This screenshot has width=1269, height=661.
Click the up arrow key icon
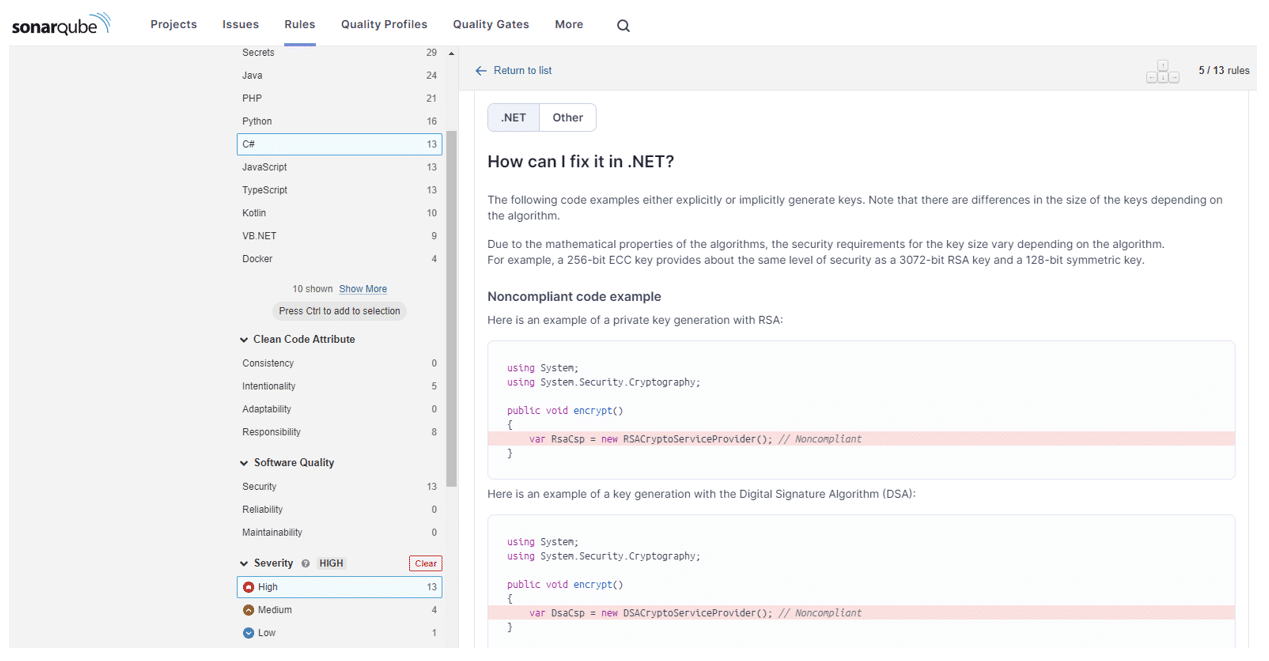click(x=1162, y=66)
